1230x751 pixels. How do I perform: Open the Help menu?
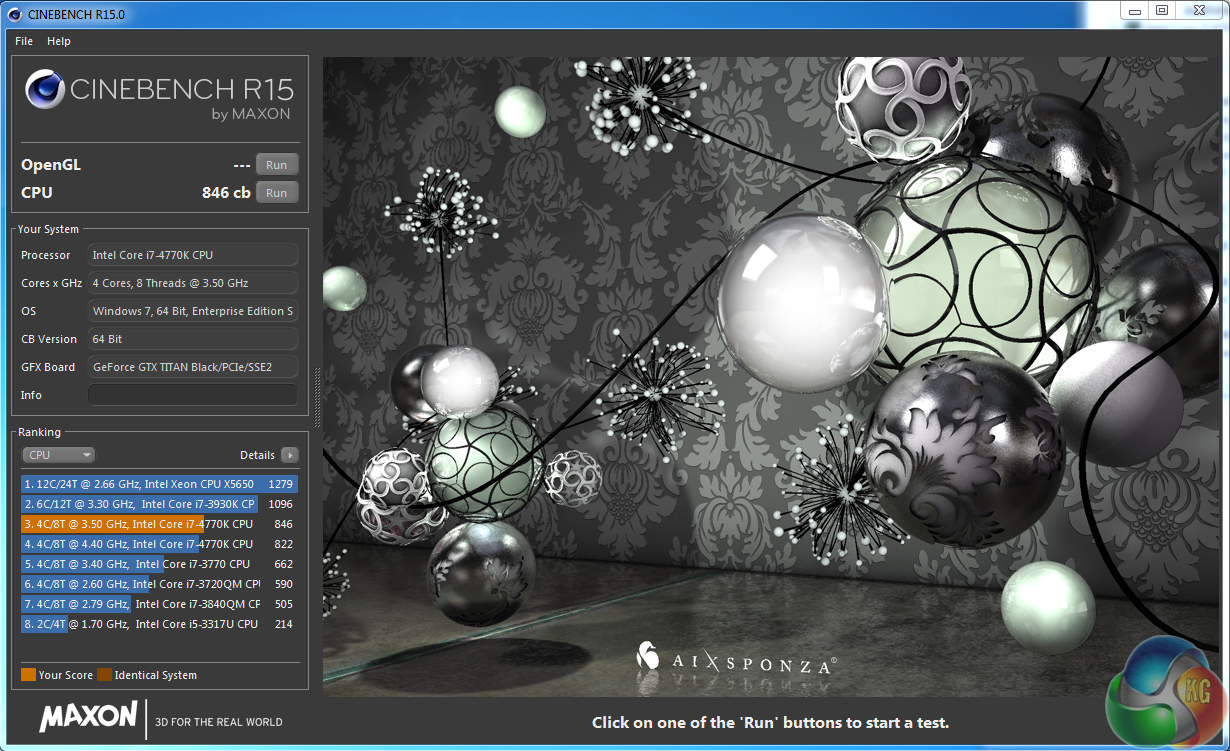pyautogui.click(x=59, y=41)
